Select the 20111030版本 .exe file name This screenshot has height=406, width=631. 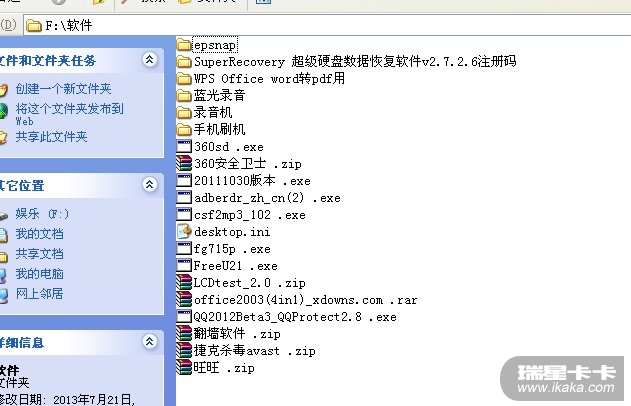click(252, 180)
